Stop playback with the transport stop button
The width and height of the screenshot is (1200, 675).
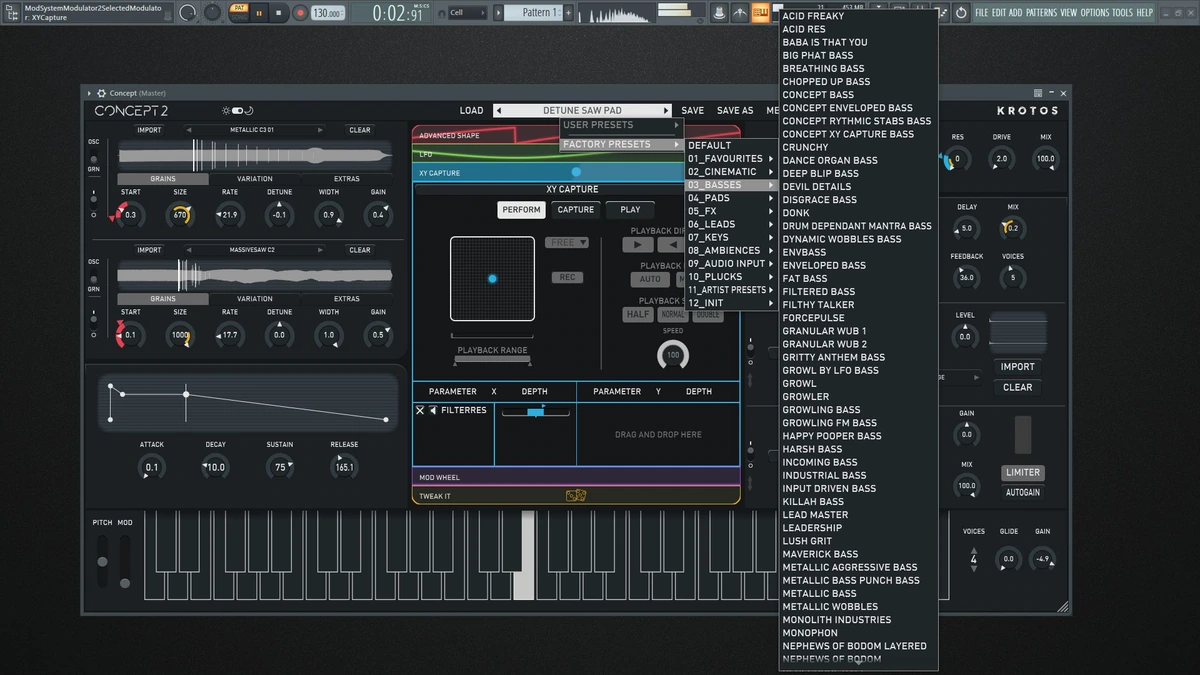(279, 13)
